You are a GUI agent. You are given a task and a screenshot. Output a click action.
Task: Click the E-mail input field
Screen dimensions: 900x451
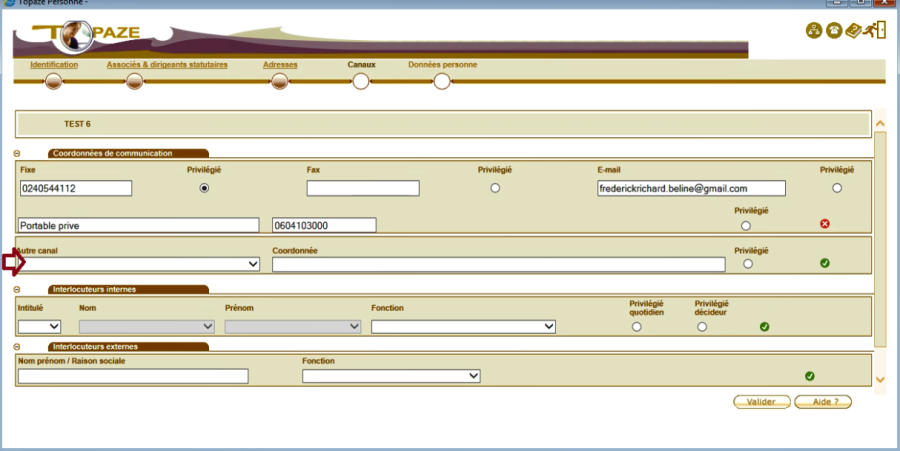691,188
